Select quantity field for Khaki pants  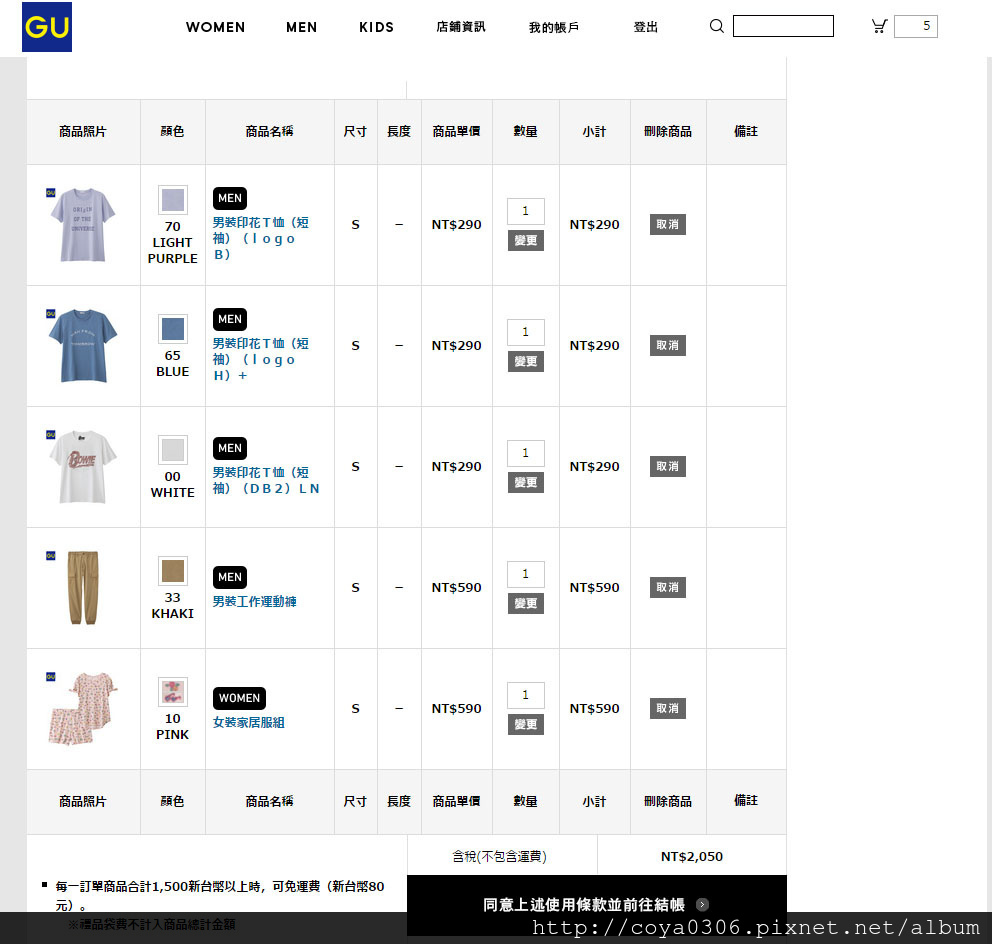tap(526, 574)
